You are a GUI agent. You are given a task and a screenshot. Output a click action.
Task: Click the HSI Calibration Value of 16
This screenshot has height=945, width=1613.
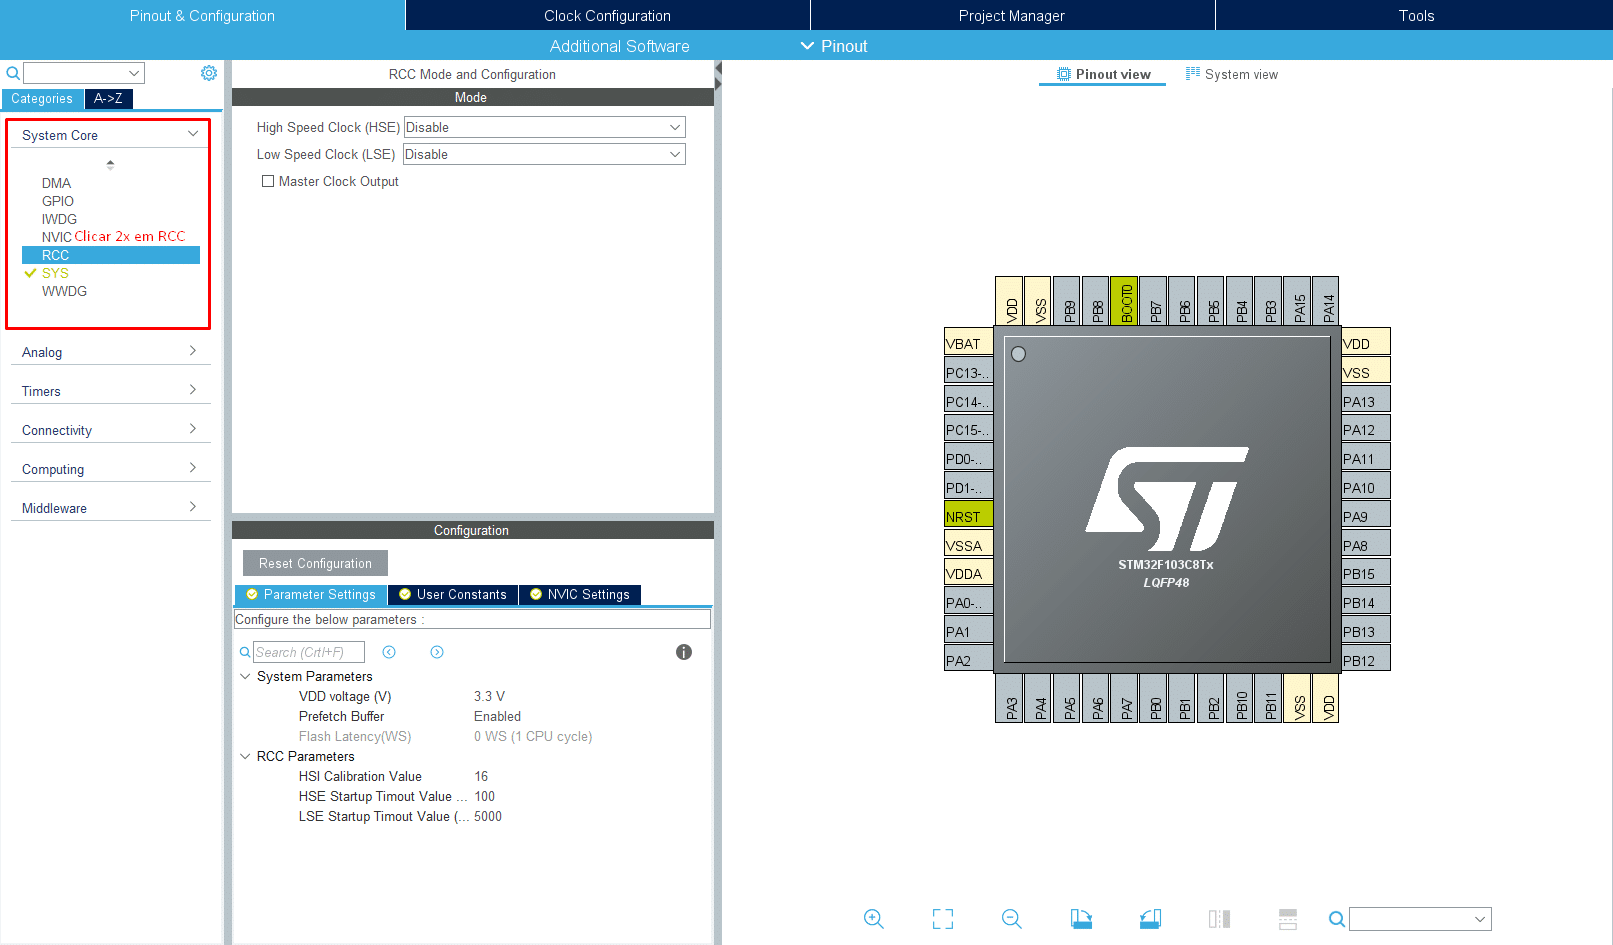pos(481,776)
